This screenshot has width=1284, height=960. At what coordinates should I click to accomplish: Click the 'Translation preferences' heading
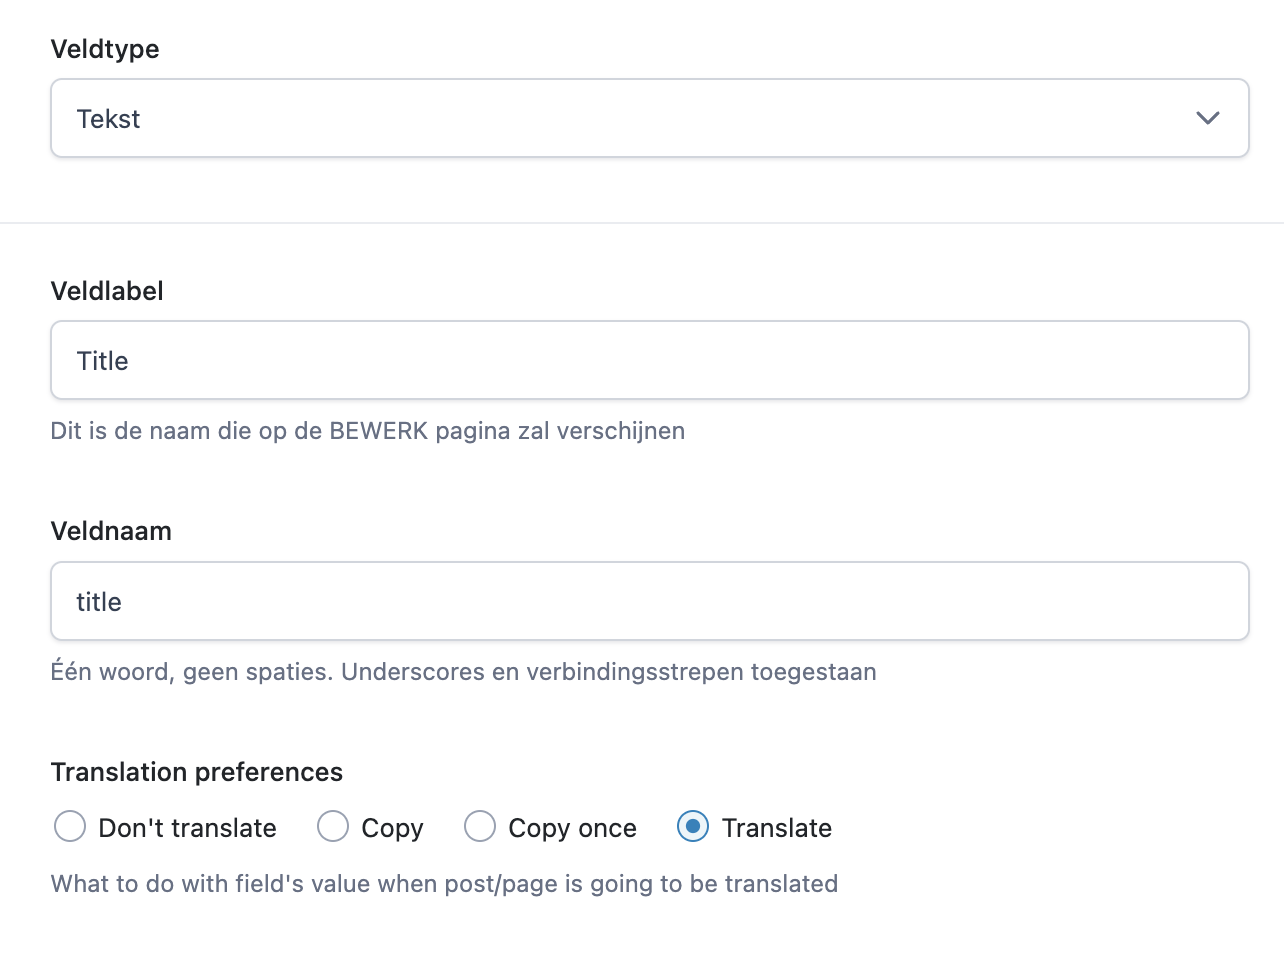coord(197,772)
